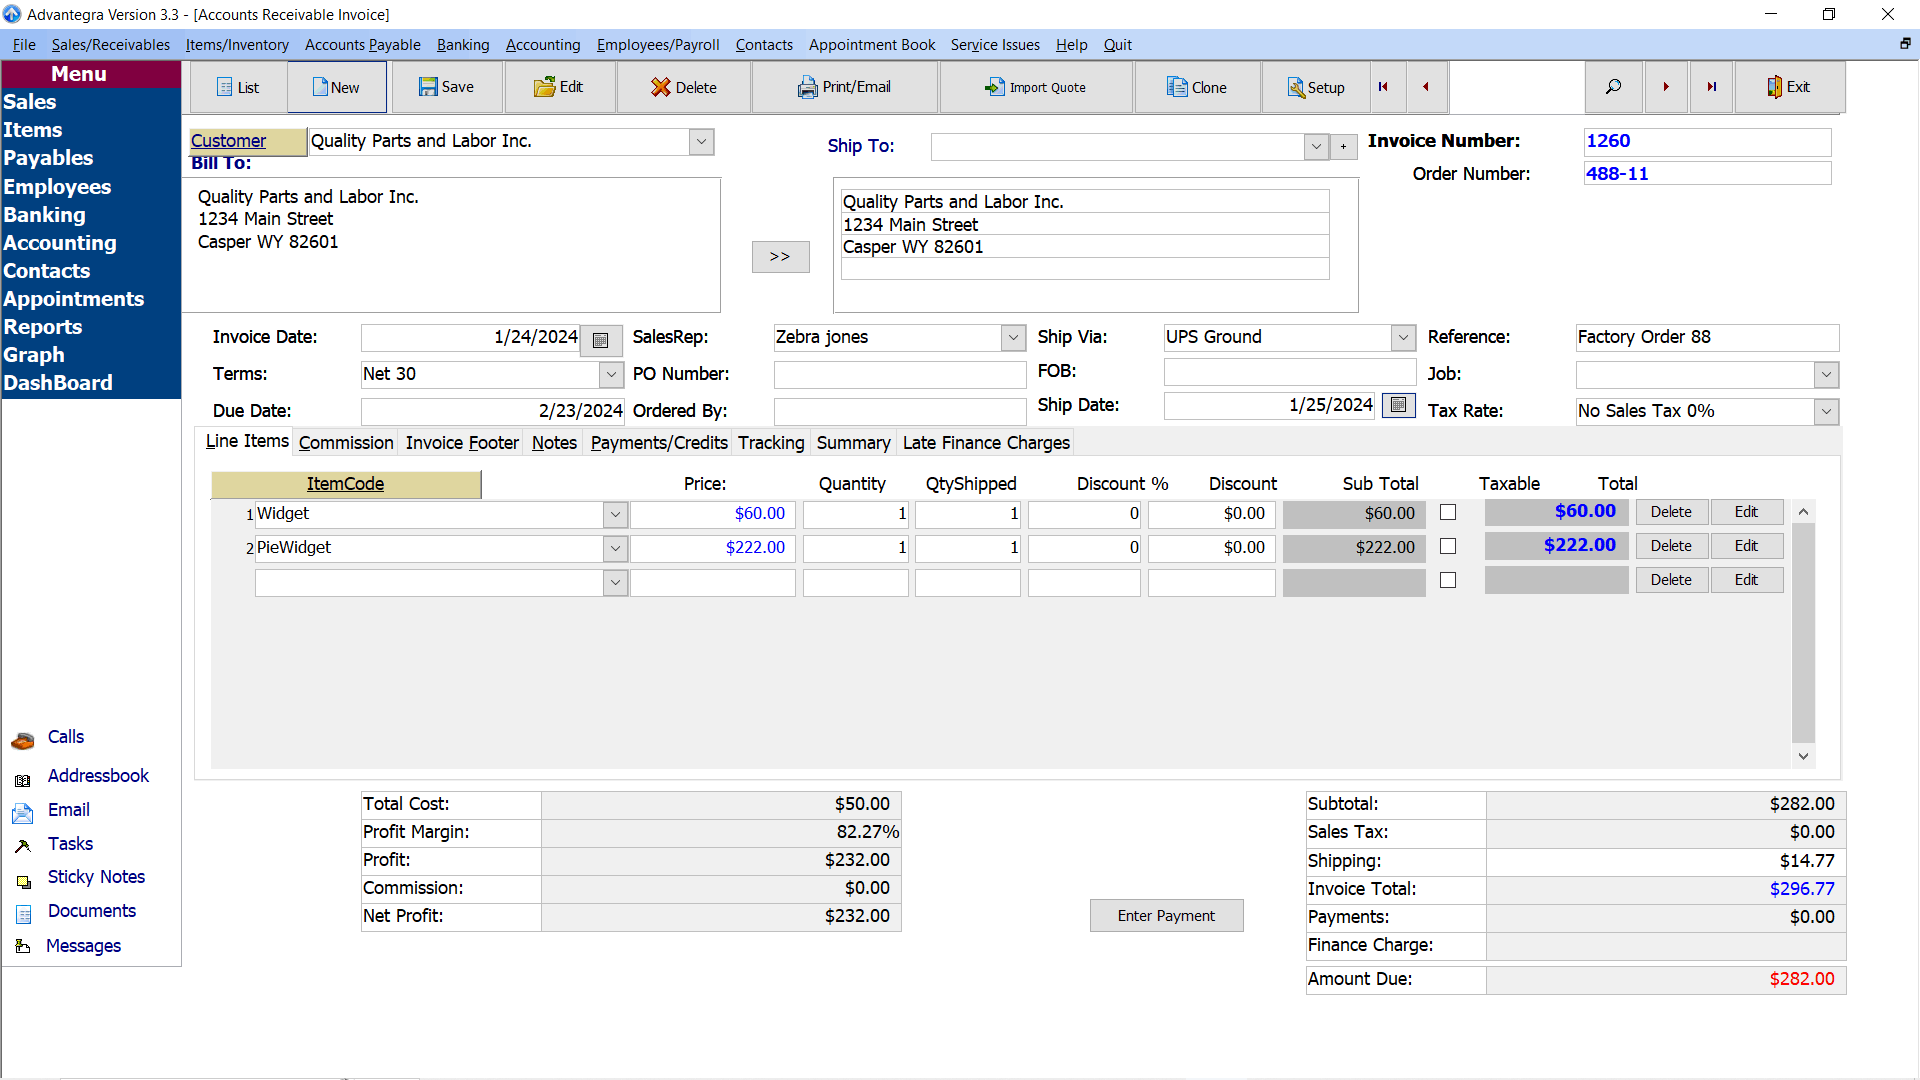Screen dimensions: 1920x1080
Task: Delete the Widget line item
Action: coord(1671,512)
